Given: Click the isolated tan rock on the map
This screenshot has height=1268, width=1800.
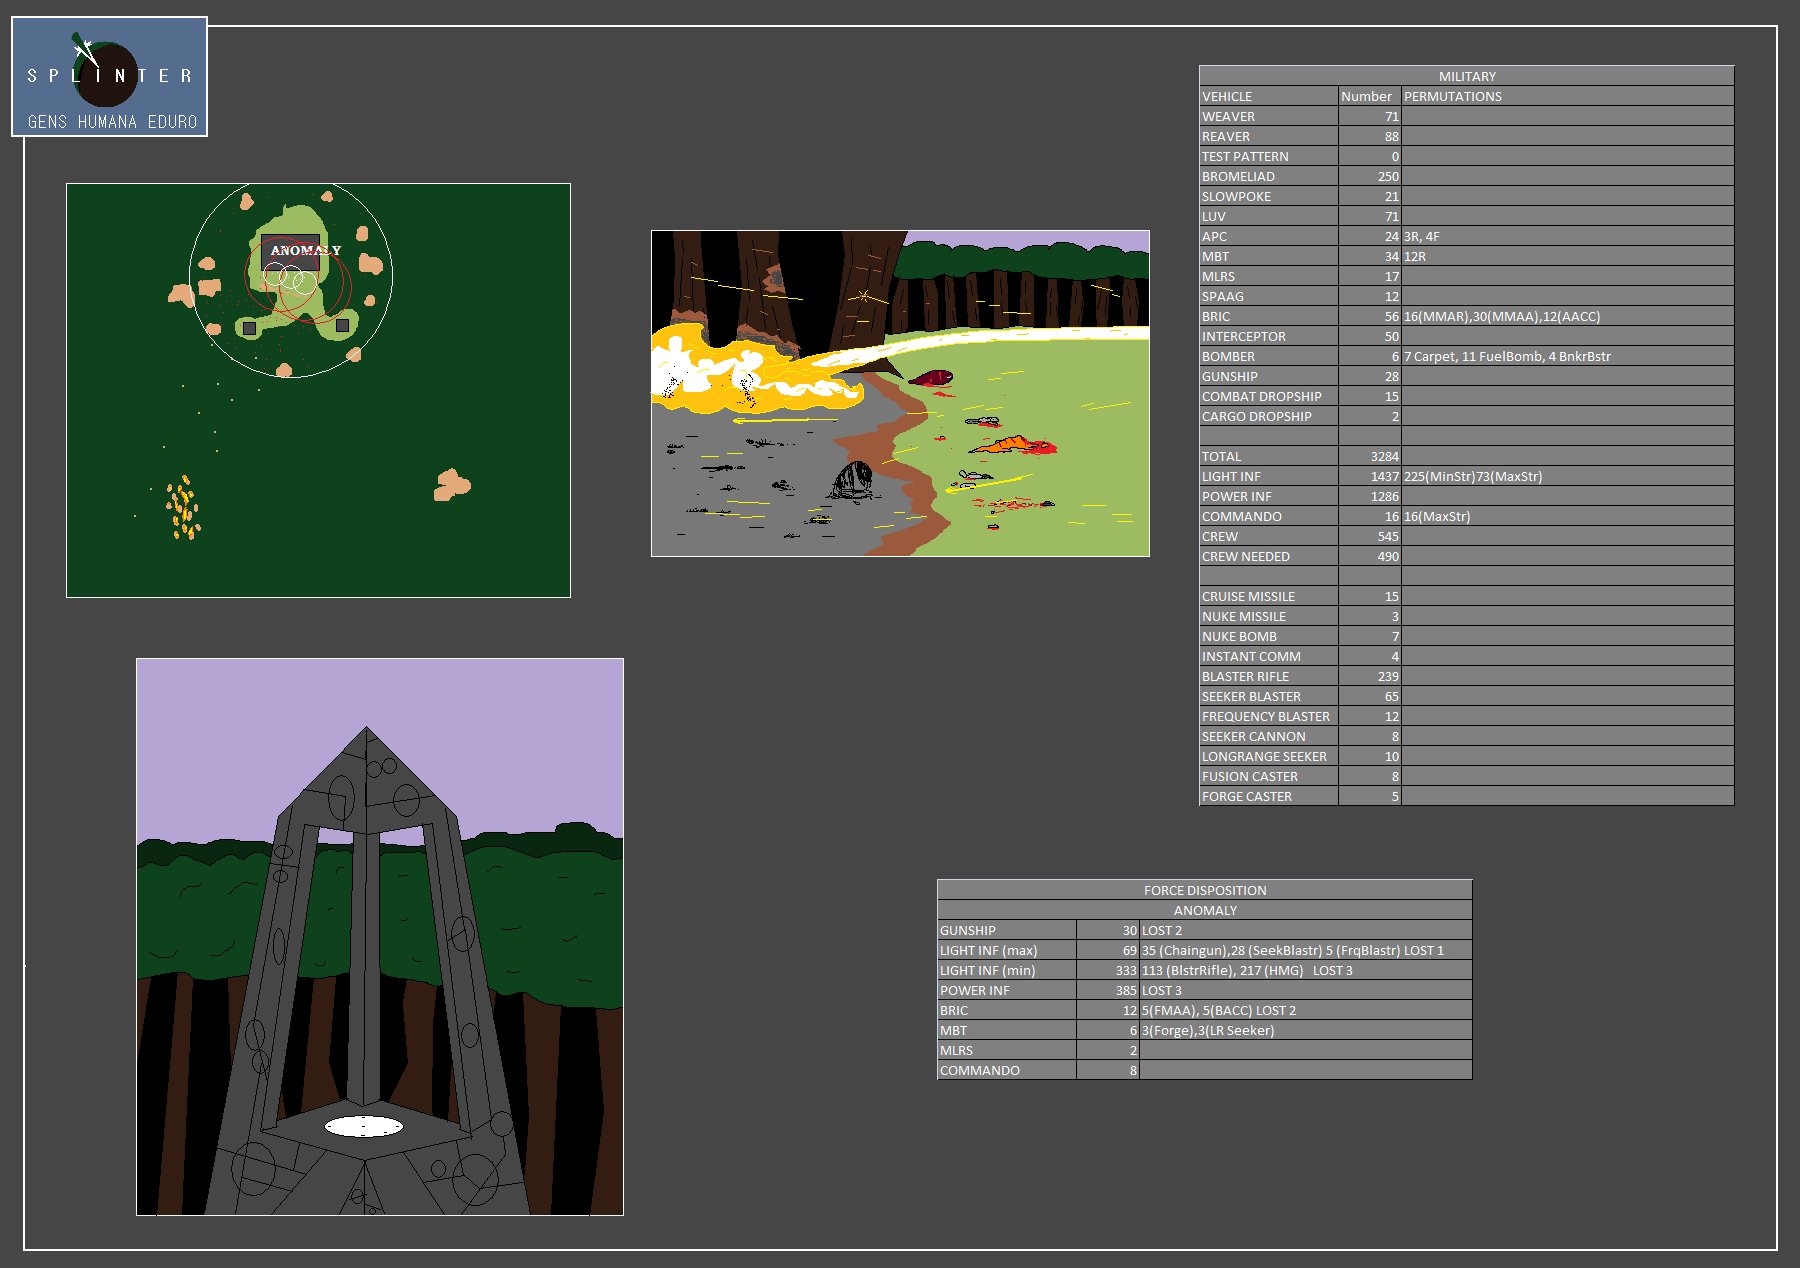Looking at the screenshot, I should (451, 485).
